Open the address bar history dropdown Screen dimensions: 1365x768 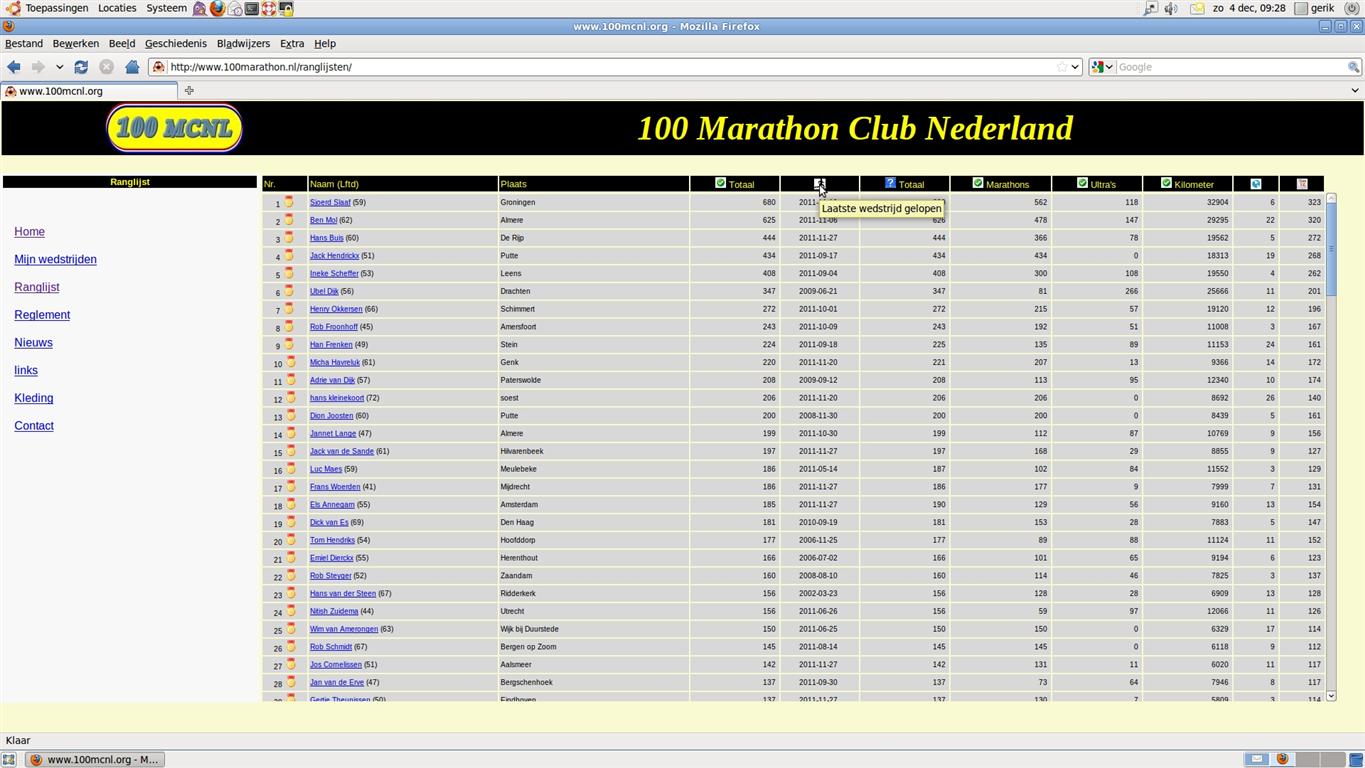[x=1075, y=67]
